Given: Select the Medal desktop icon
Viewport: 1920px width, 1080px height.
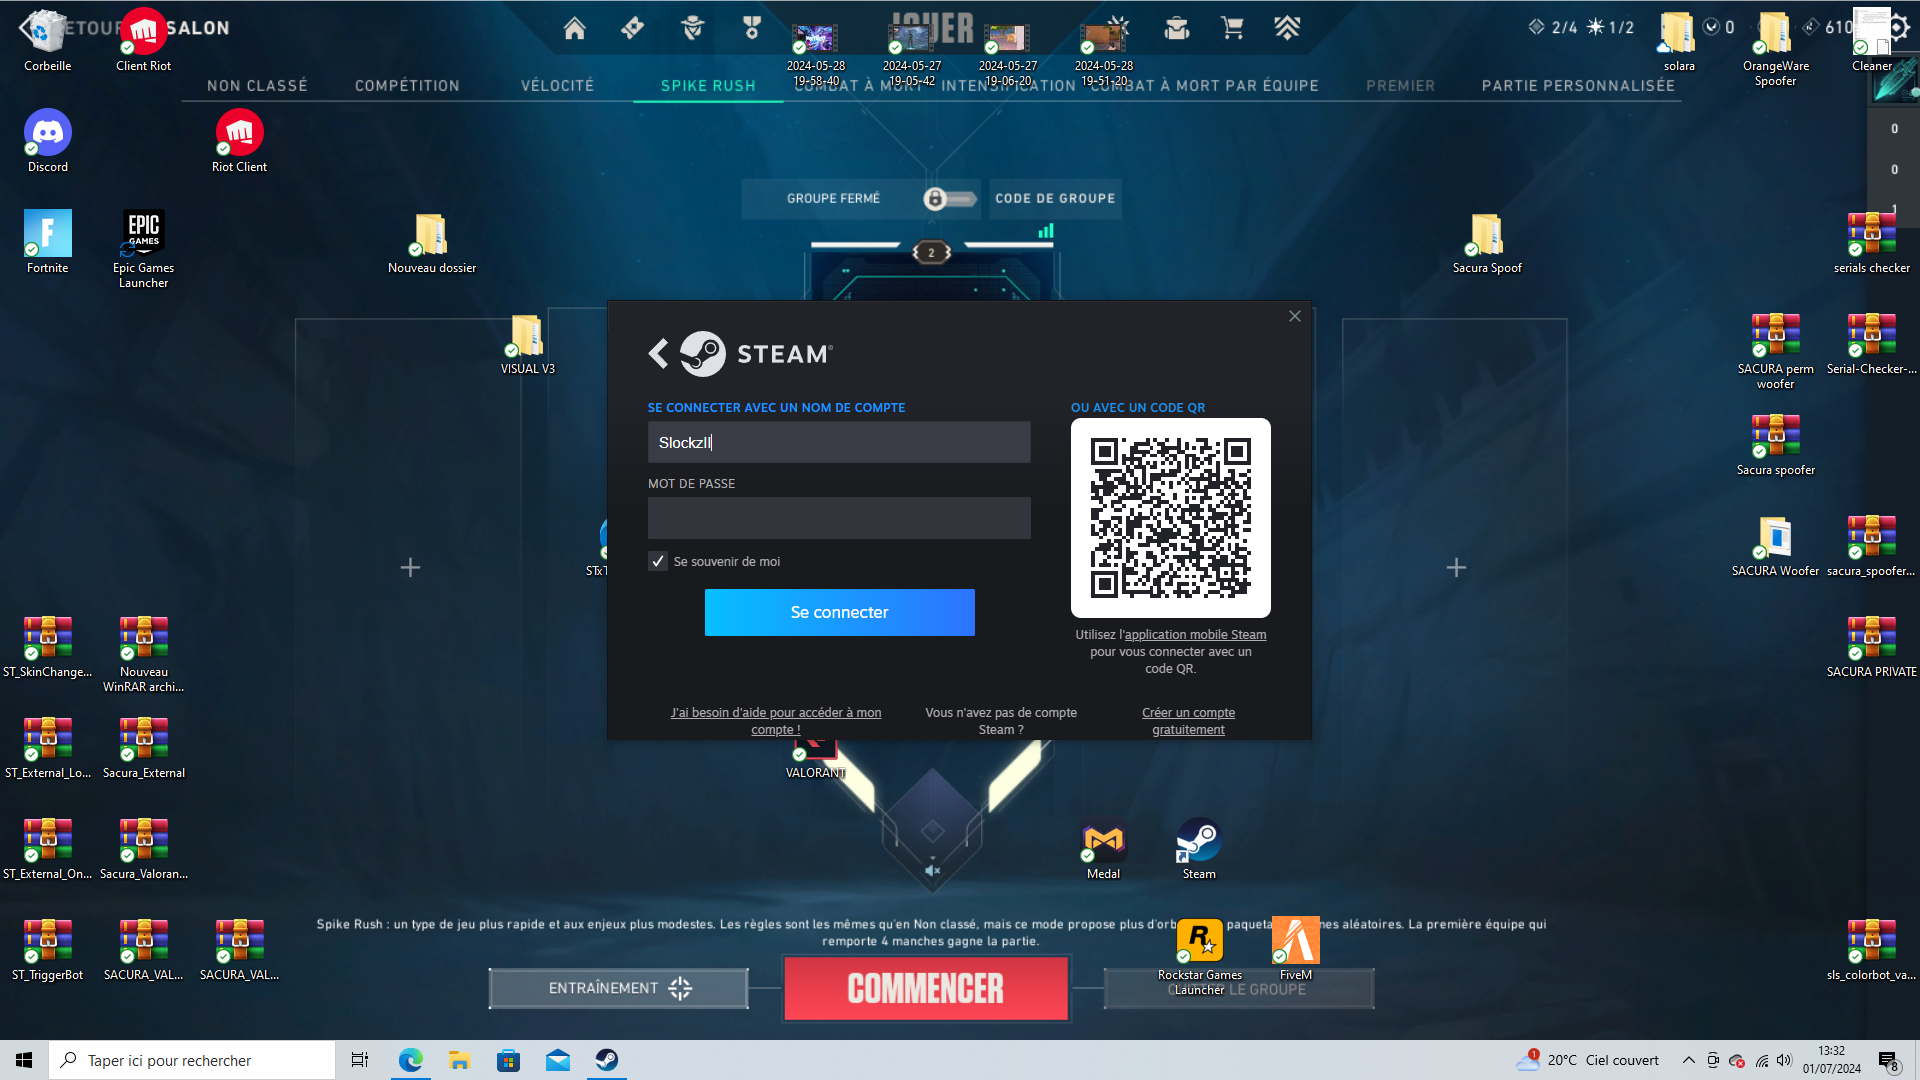Looking at the screenshot, I should [x=1104, y=848].
